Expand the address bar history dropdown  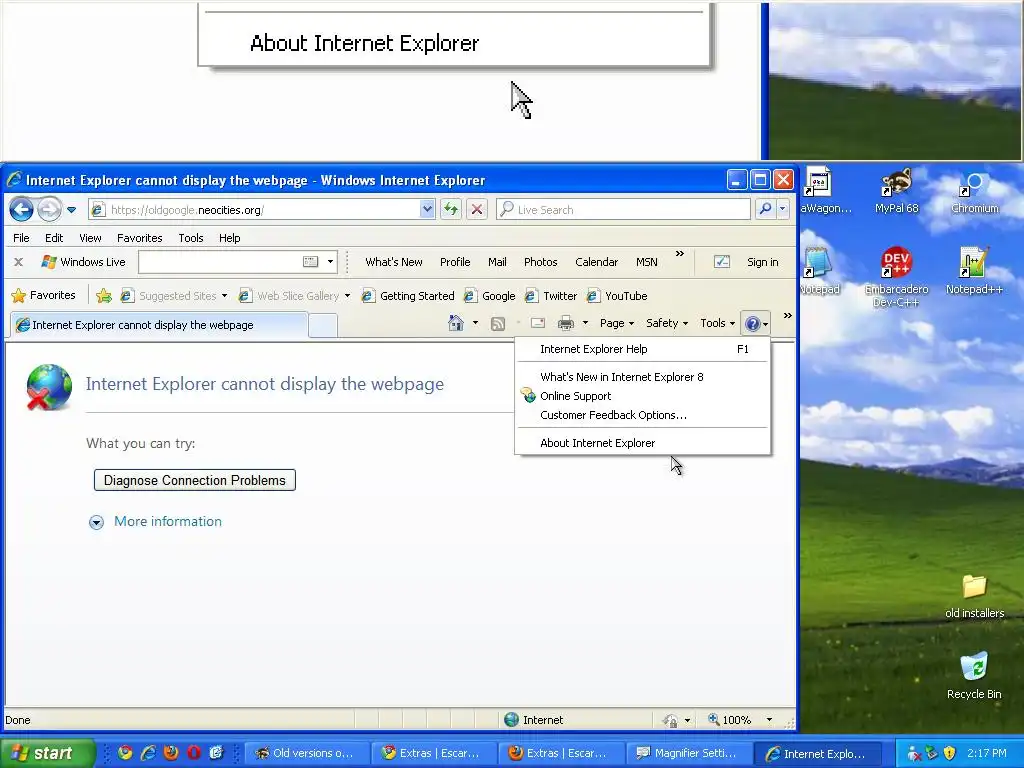pyautogui.click(x=427, y=210)
